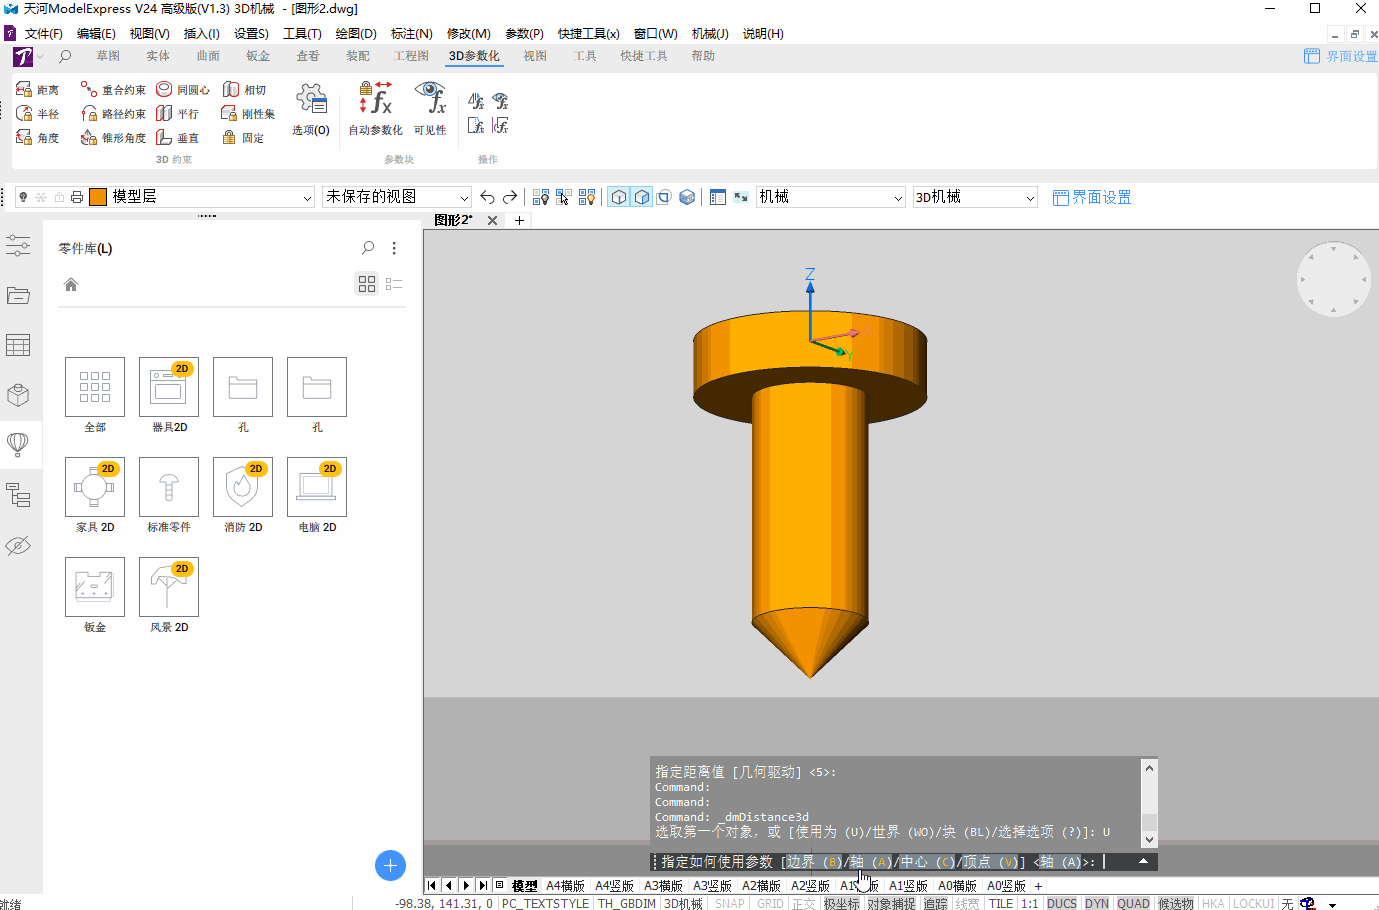
Task: Select the 距离 distance constraint tool
Action: [37, 90]
